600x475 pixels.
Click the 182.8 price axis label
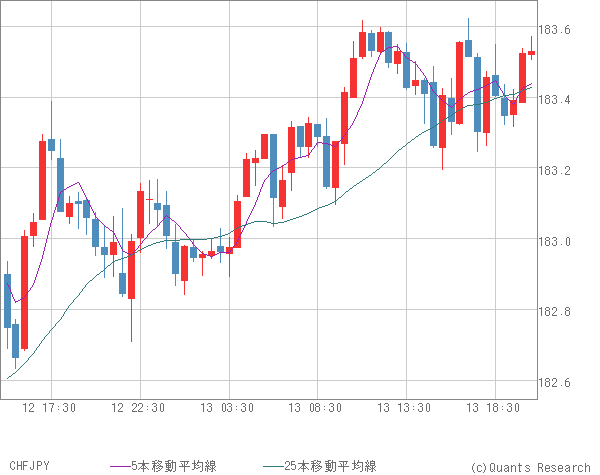click(554, 312)
